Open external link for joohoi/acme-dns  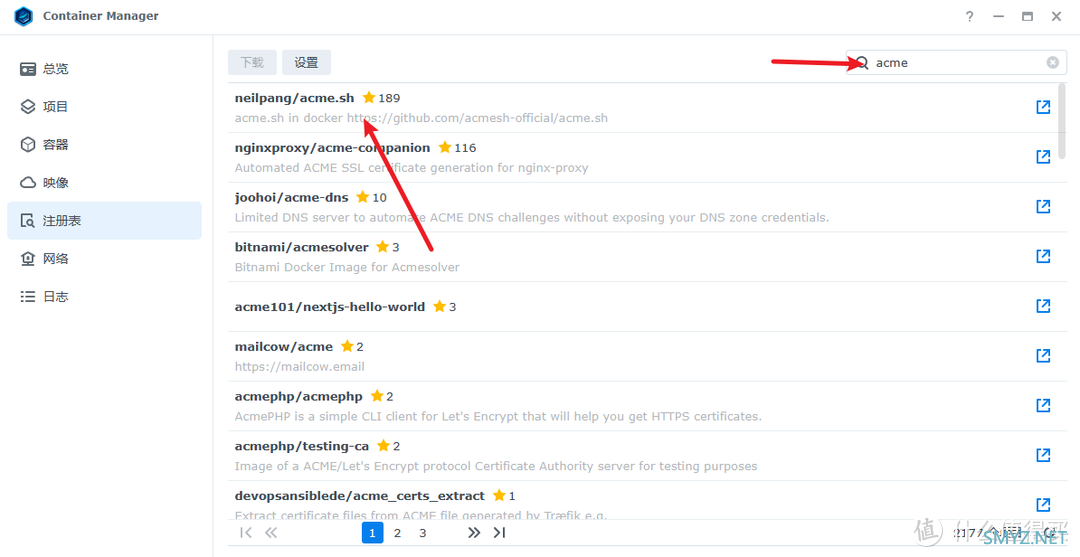[1043, 206]
